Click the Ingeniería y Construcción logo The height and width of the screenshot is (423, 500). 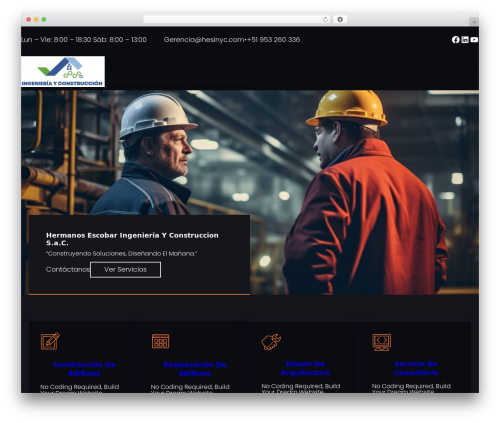(x=63, y=72)
